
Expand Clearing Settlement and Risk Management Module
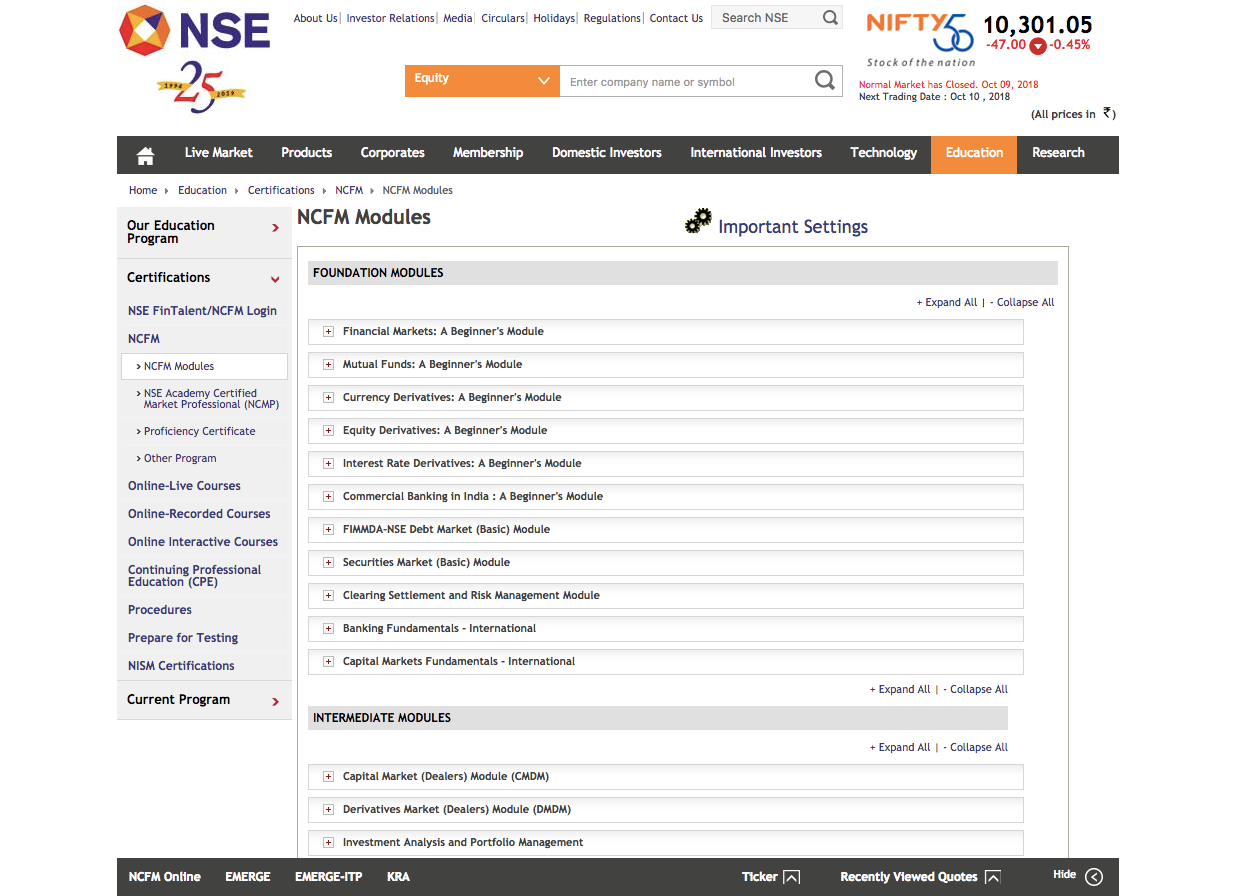coord(328,595)
